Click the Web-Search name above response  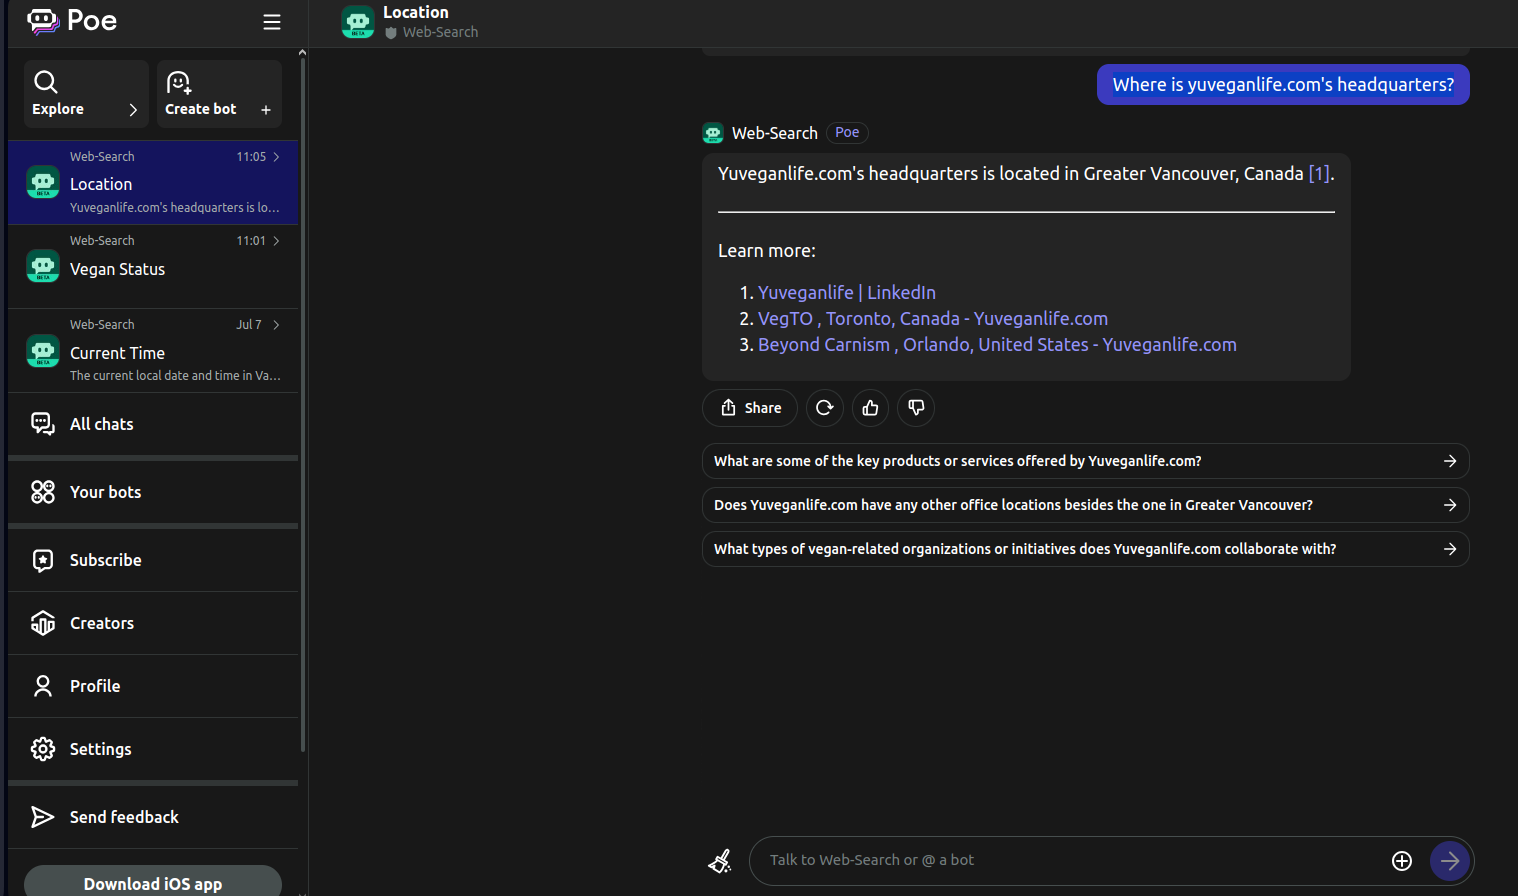(x=775, y=133)
